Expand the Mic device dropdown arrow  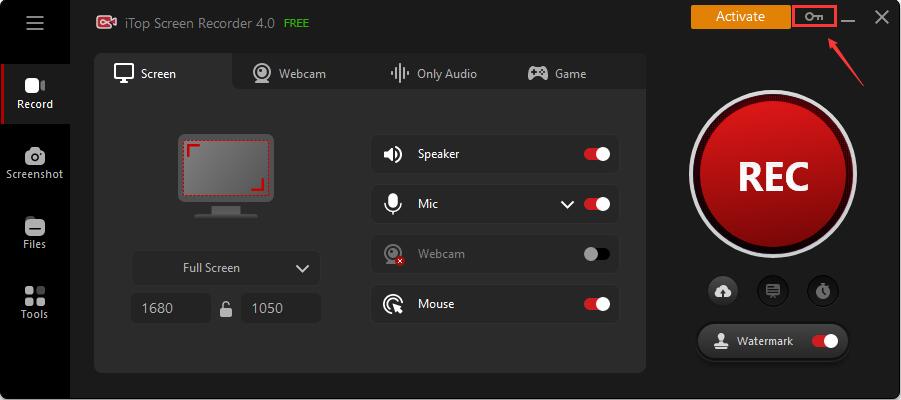tap(567, 204)
